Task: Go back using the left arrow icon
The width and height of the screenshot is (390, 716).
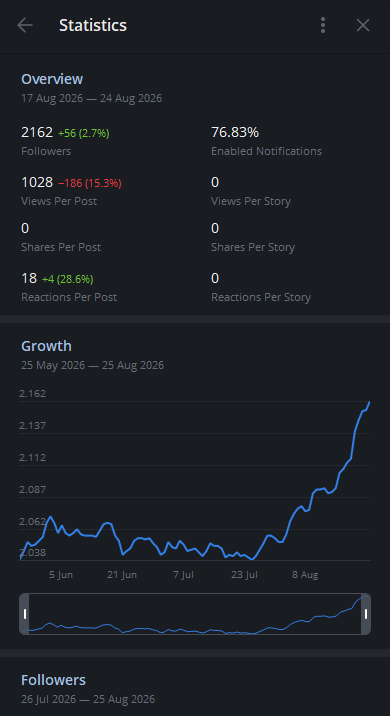Action: [25, 25]
